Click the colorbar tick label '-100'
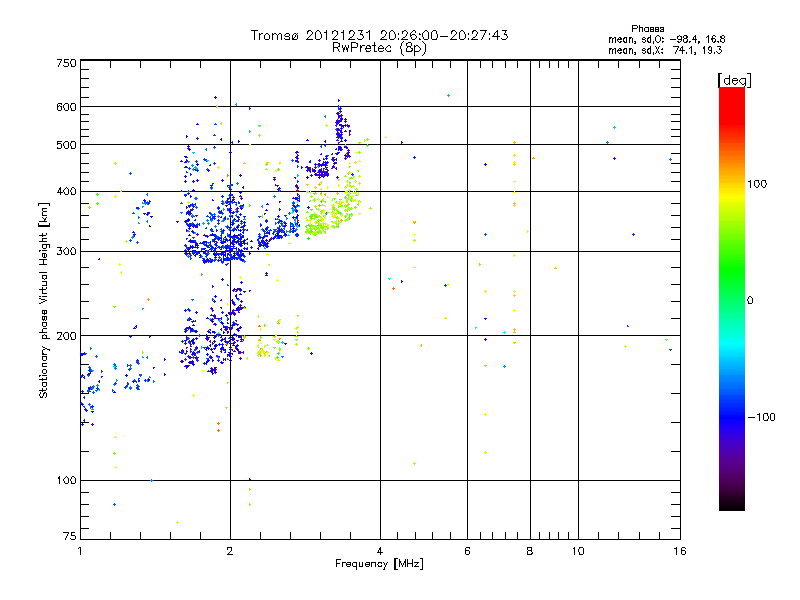This screenshot has height=600, width=800. click(761, 417)
